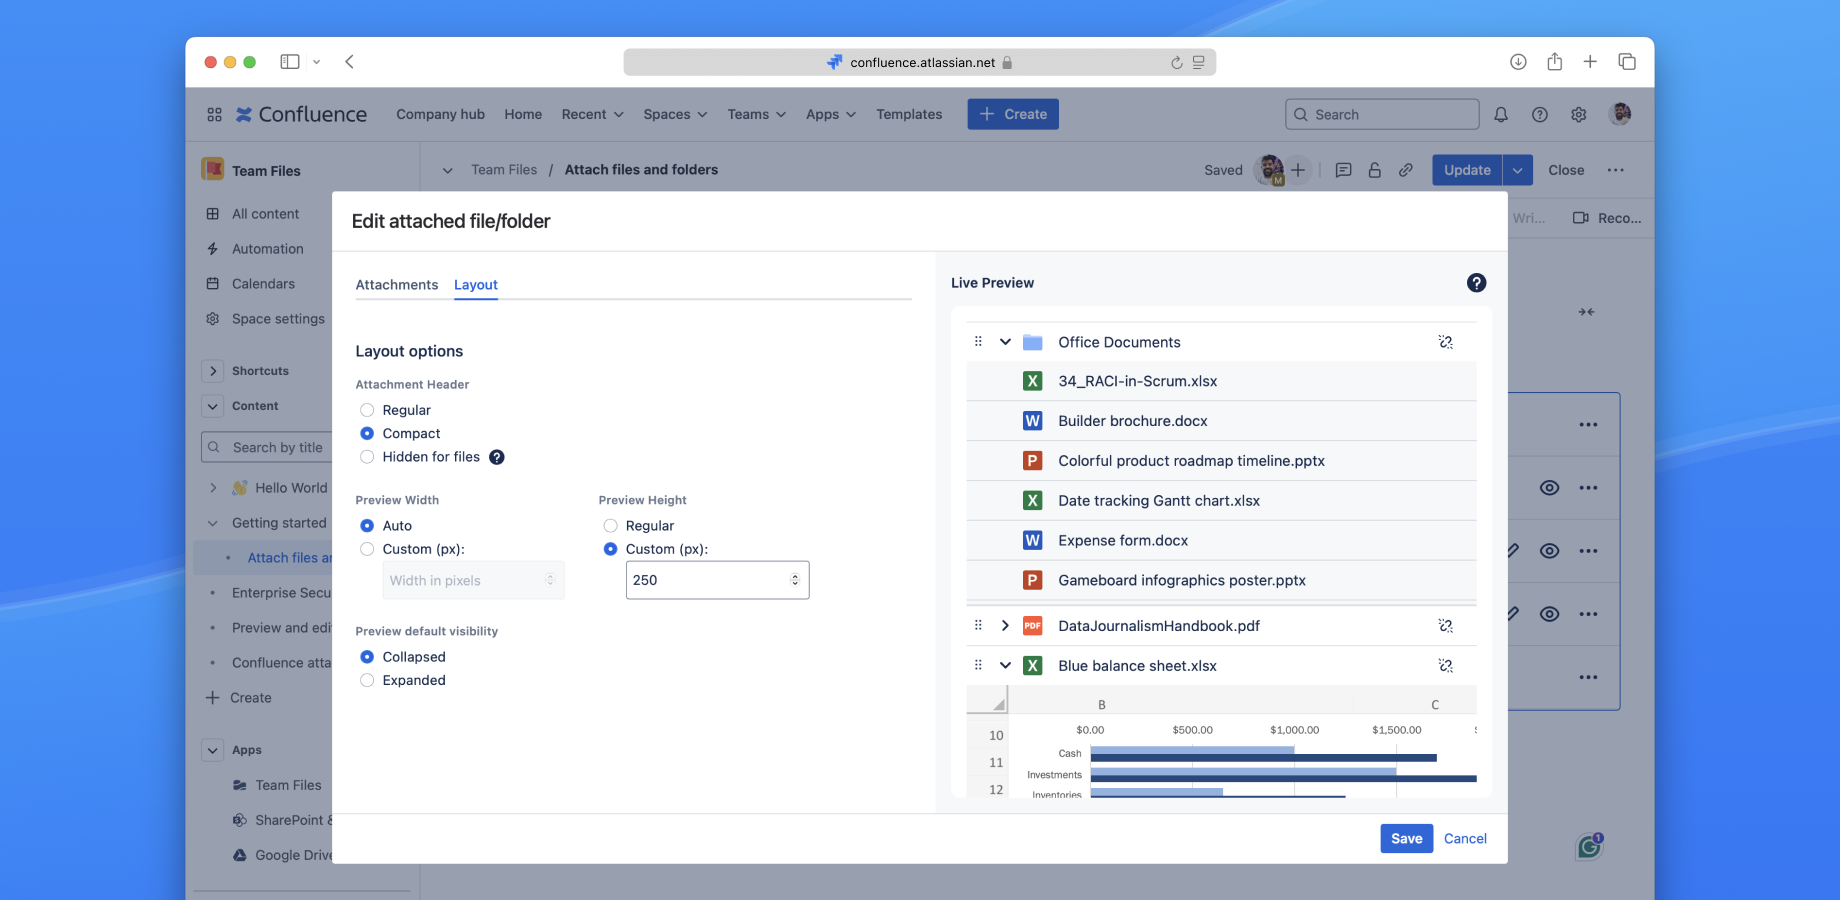The width and height of the screenshot is (1840, 900).
Task: Click unlink icon for DataJournalismHandbook.pdf
Action: click(1445, 626)
